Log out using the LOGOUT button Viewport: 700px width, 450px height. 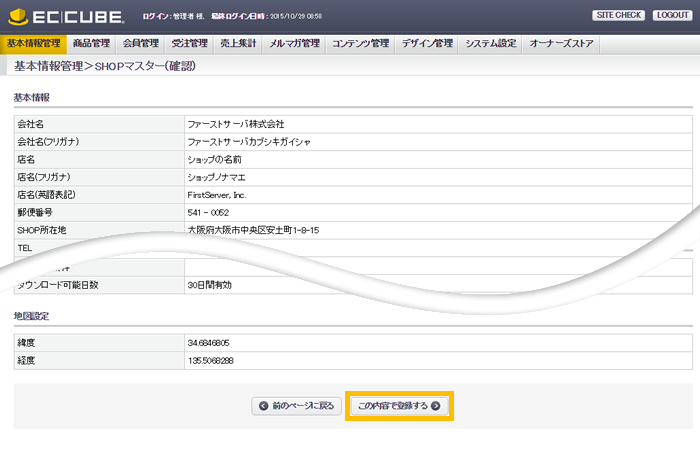671,16
